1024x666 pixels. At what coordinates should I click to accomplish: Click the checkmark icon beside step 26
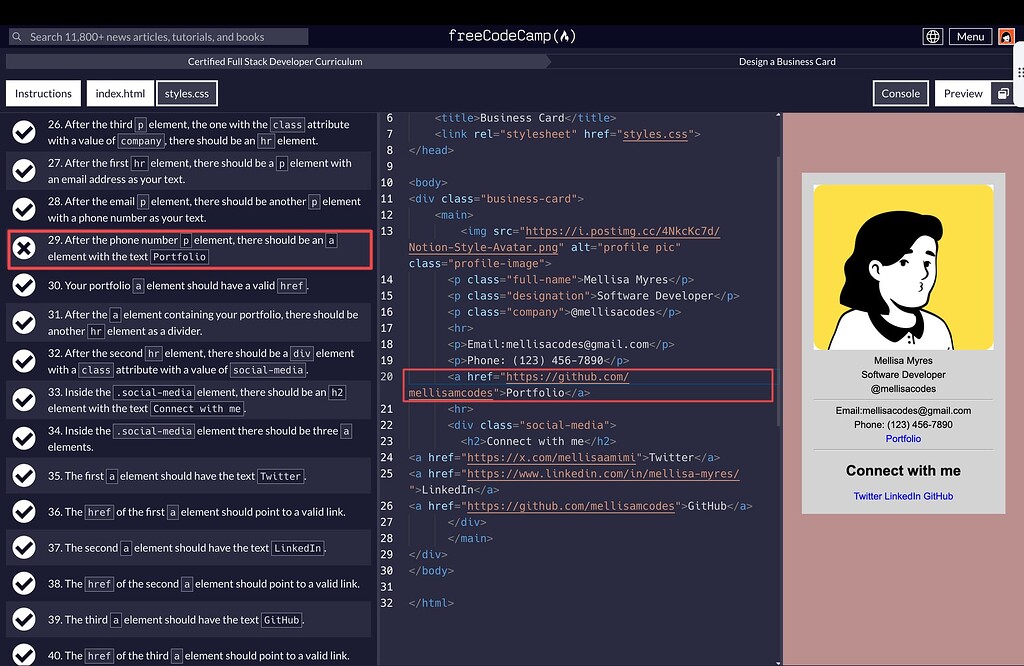coord(24,128)
